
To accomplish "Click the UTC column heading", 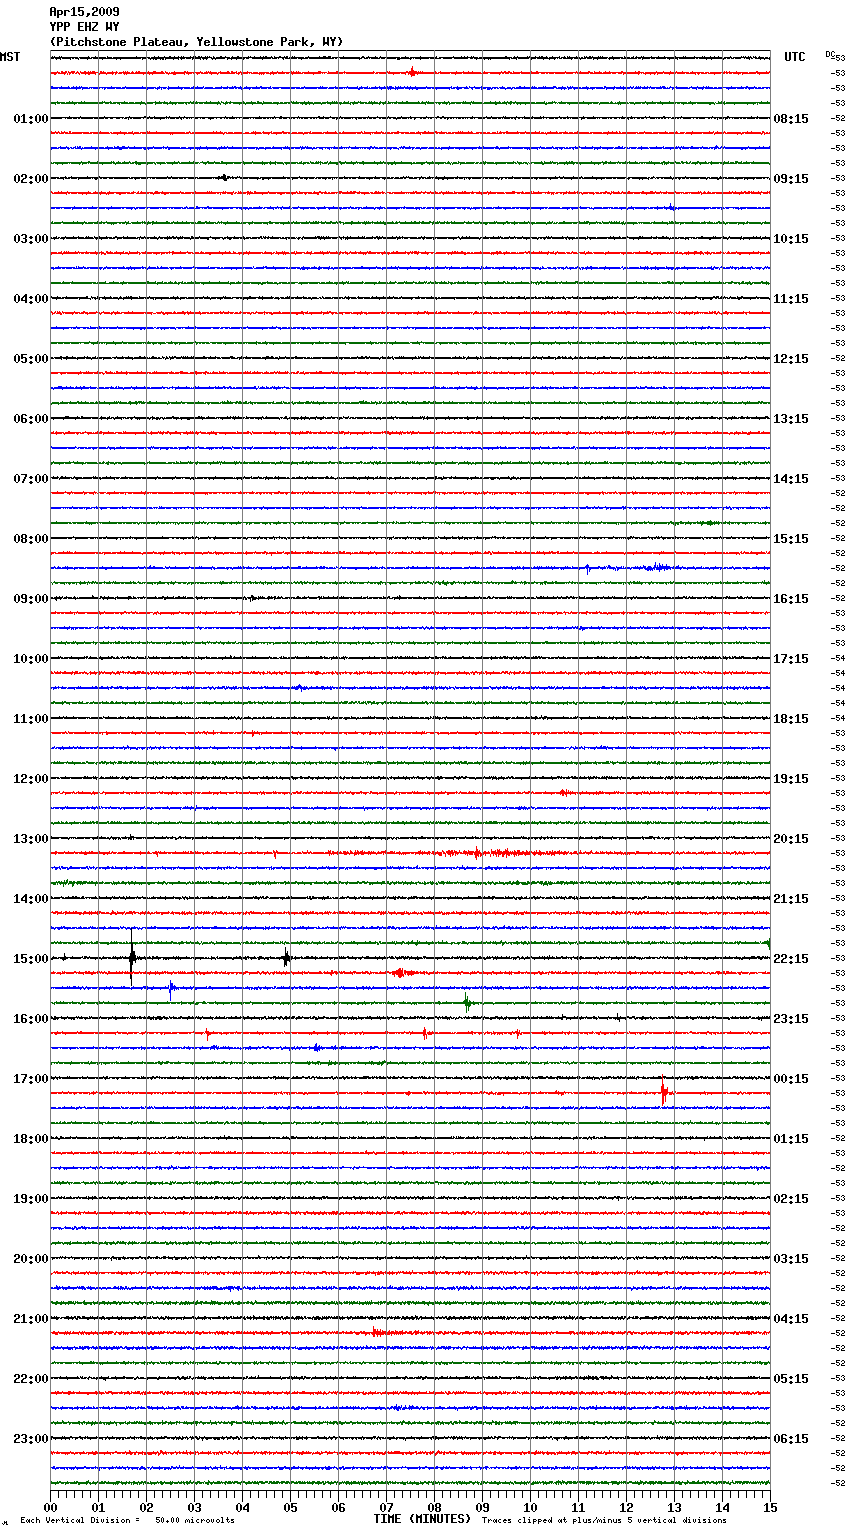I will coord(795,57).
